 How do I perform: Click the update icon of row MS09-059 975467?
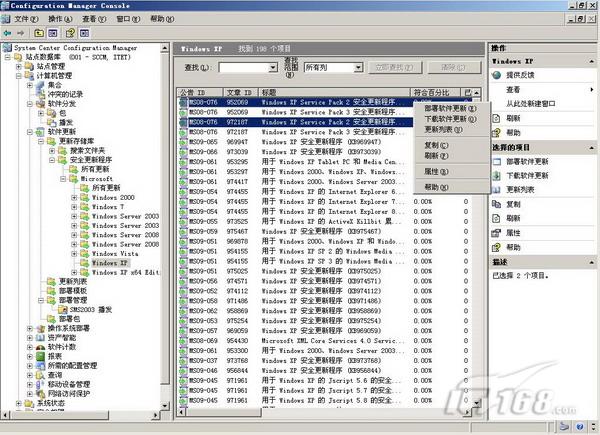pos(183,231)
